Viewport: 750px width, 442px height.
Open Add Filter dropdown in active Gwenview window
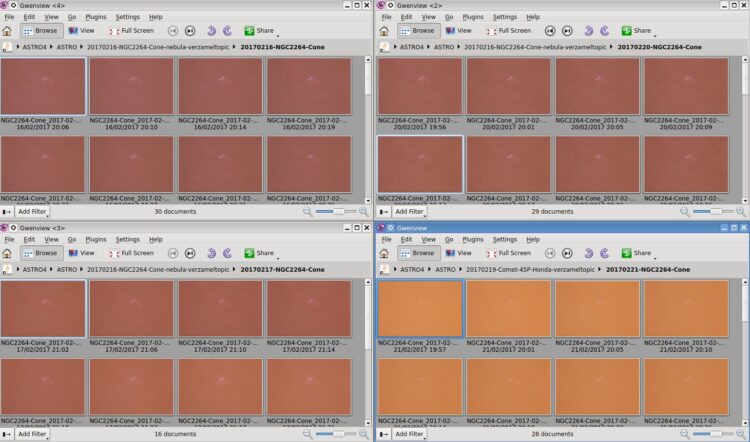click(409, 434)
